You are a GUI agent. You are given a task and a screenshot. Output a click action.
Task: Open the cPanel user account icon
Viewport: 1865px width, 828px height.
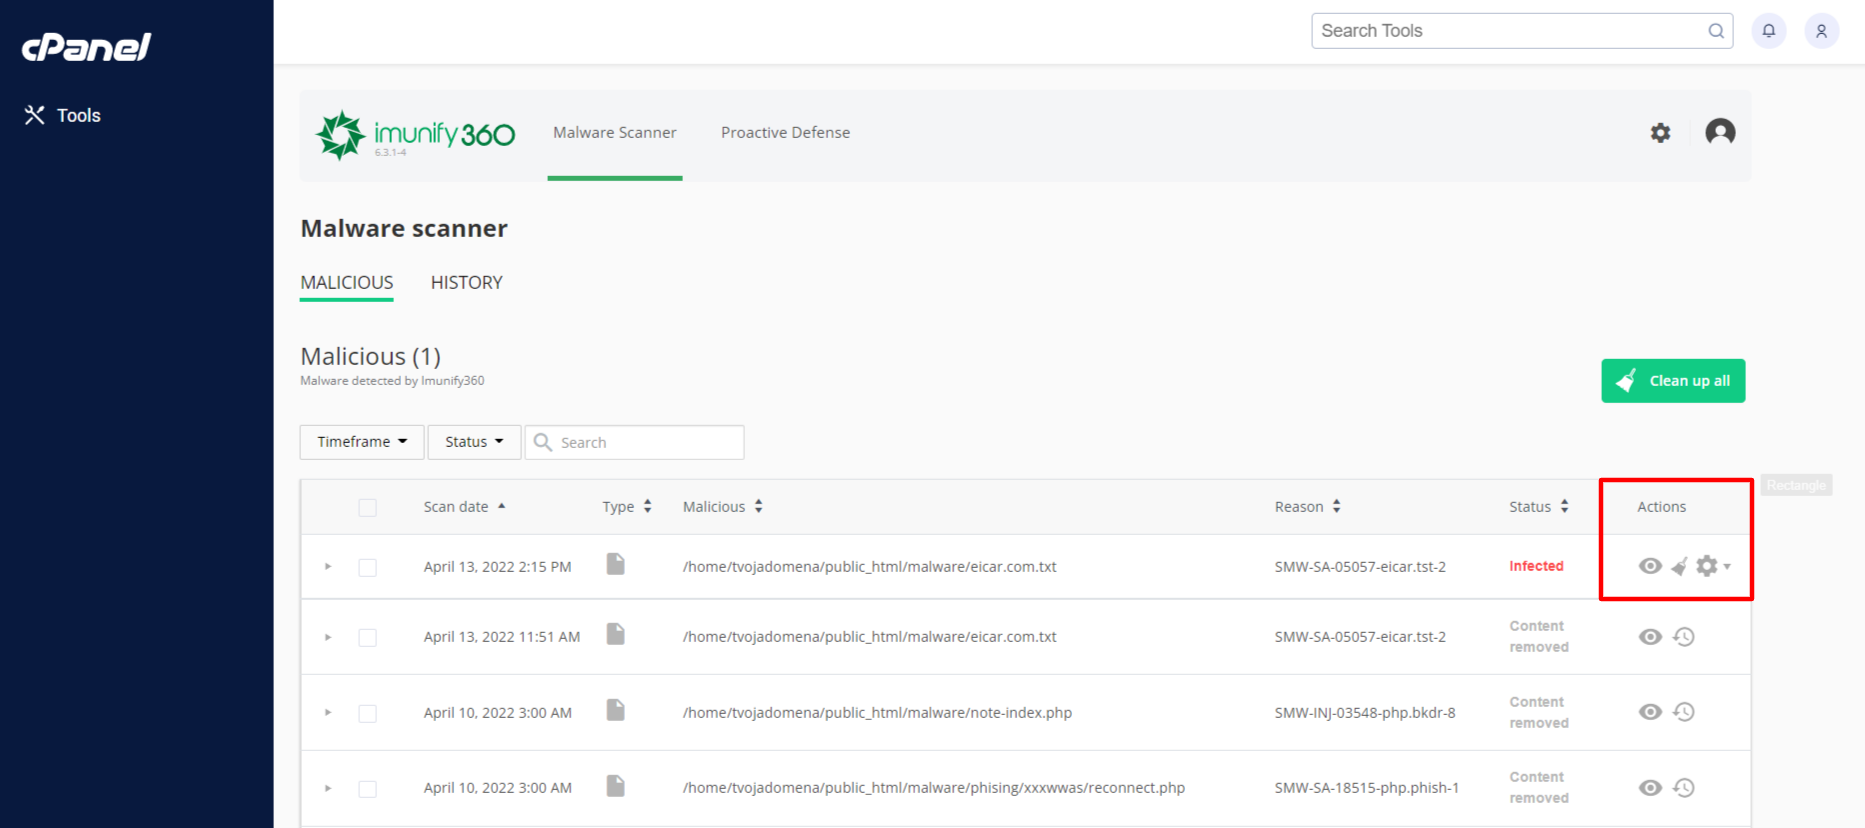tap(1821, 31)
